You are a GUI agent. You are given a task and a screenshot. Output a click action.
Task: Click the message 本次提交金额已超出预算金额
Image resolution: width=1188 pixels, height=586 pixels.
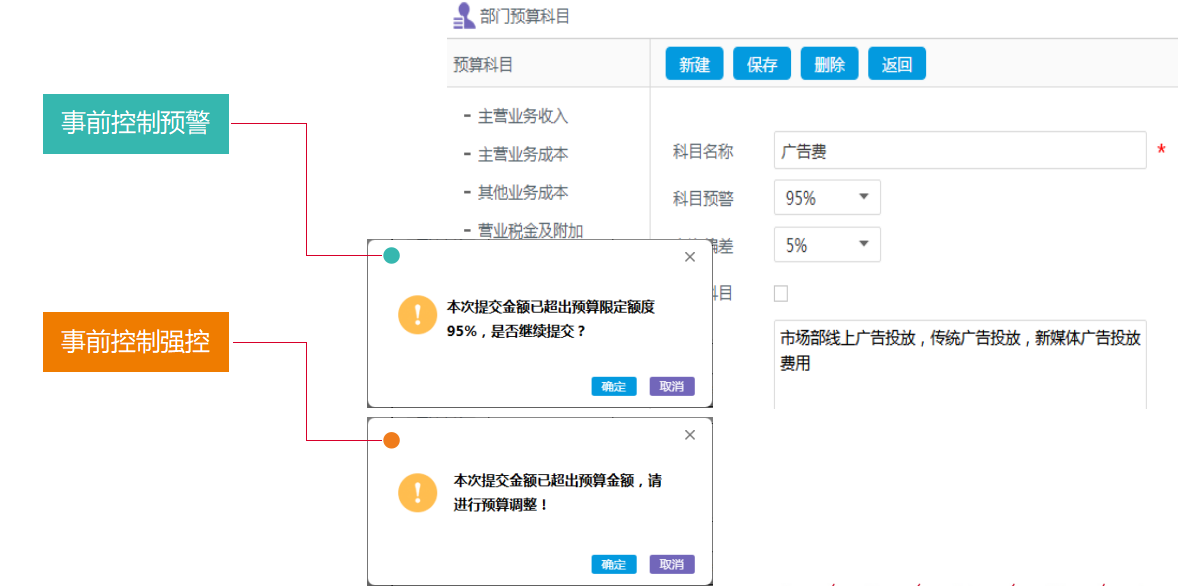(559, 493)
